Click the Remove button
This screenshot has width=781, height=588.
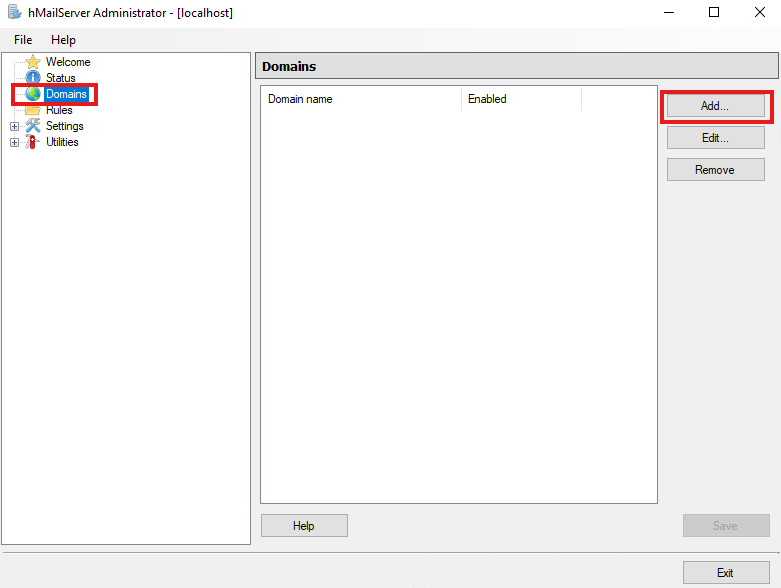pyautogui.click(x=715, y=170)
